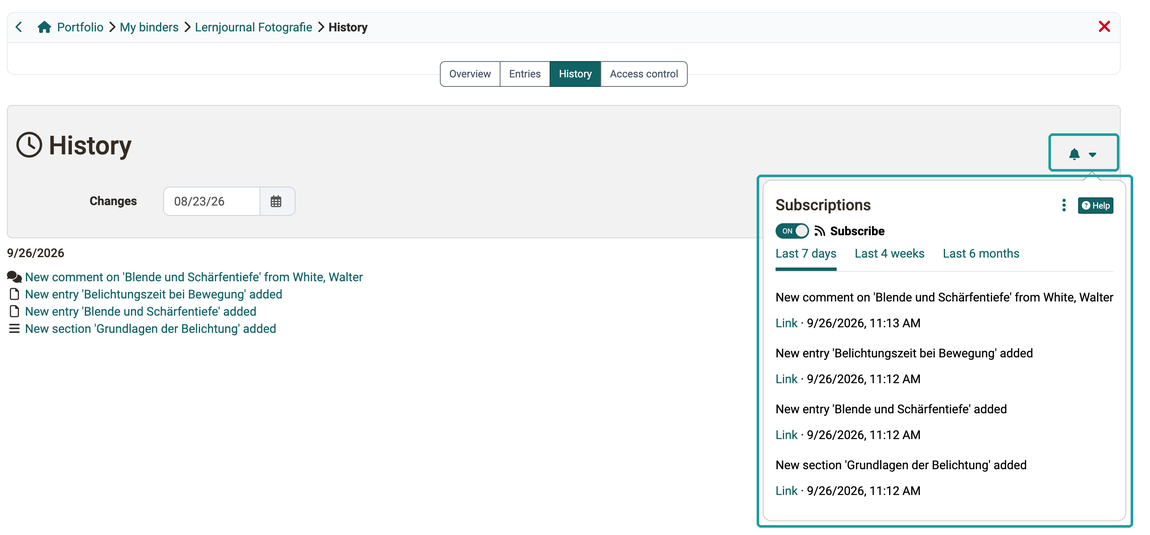This screenshot has width=1150, height=535.
Task: Click Link under 'New entry Blende und Schärfentiefe'
Action: tap(786, 434)
